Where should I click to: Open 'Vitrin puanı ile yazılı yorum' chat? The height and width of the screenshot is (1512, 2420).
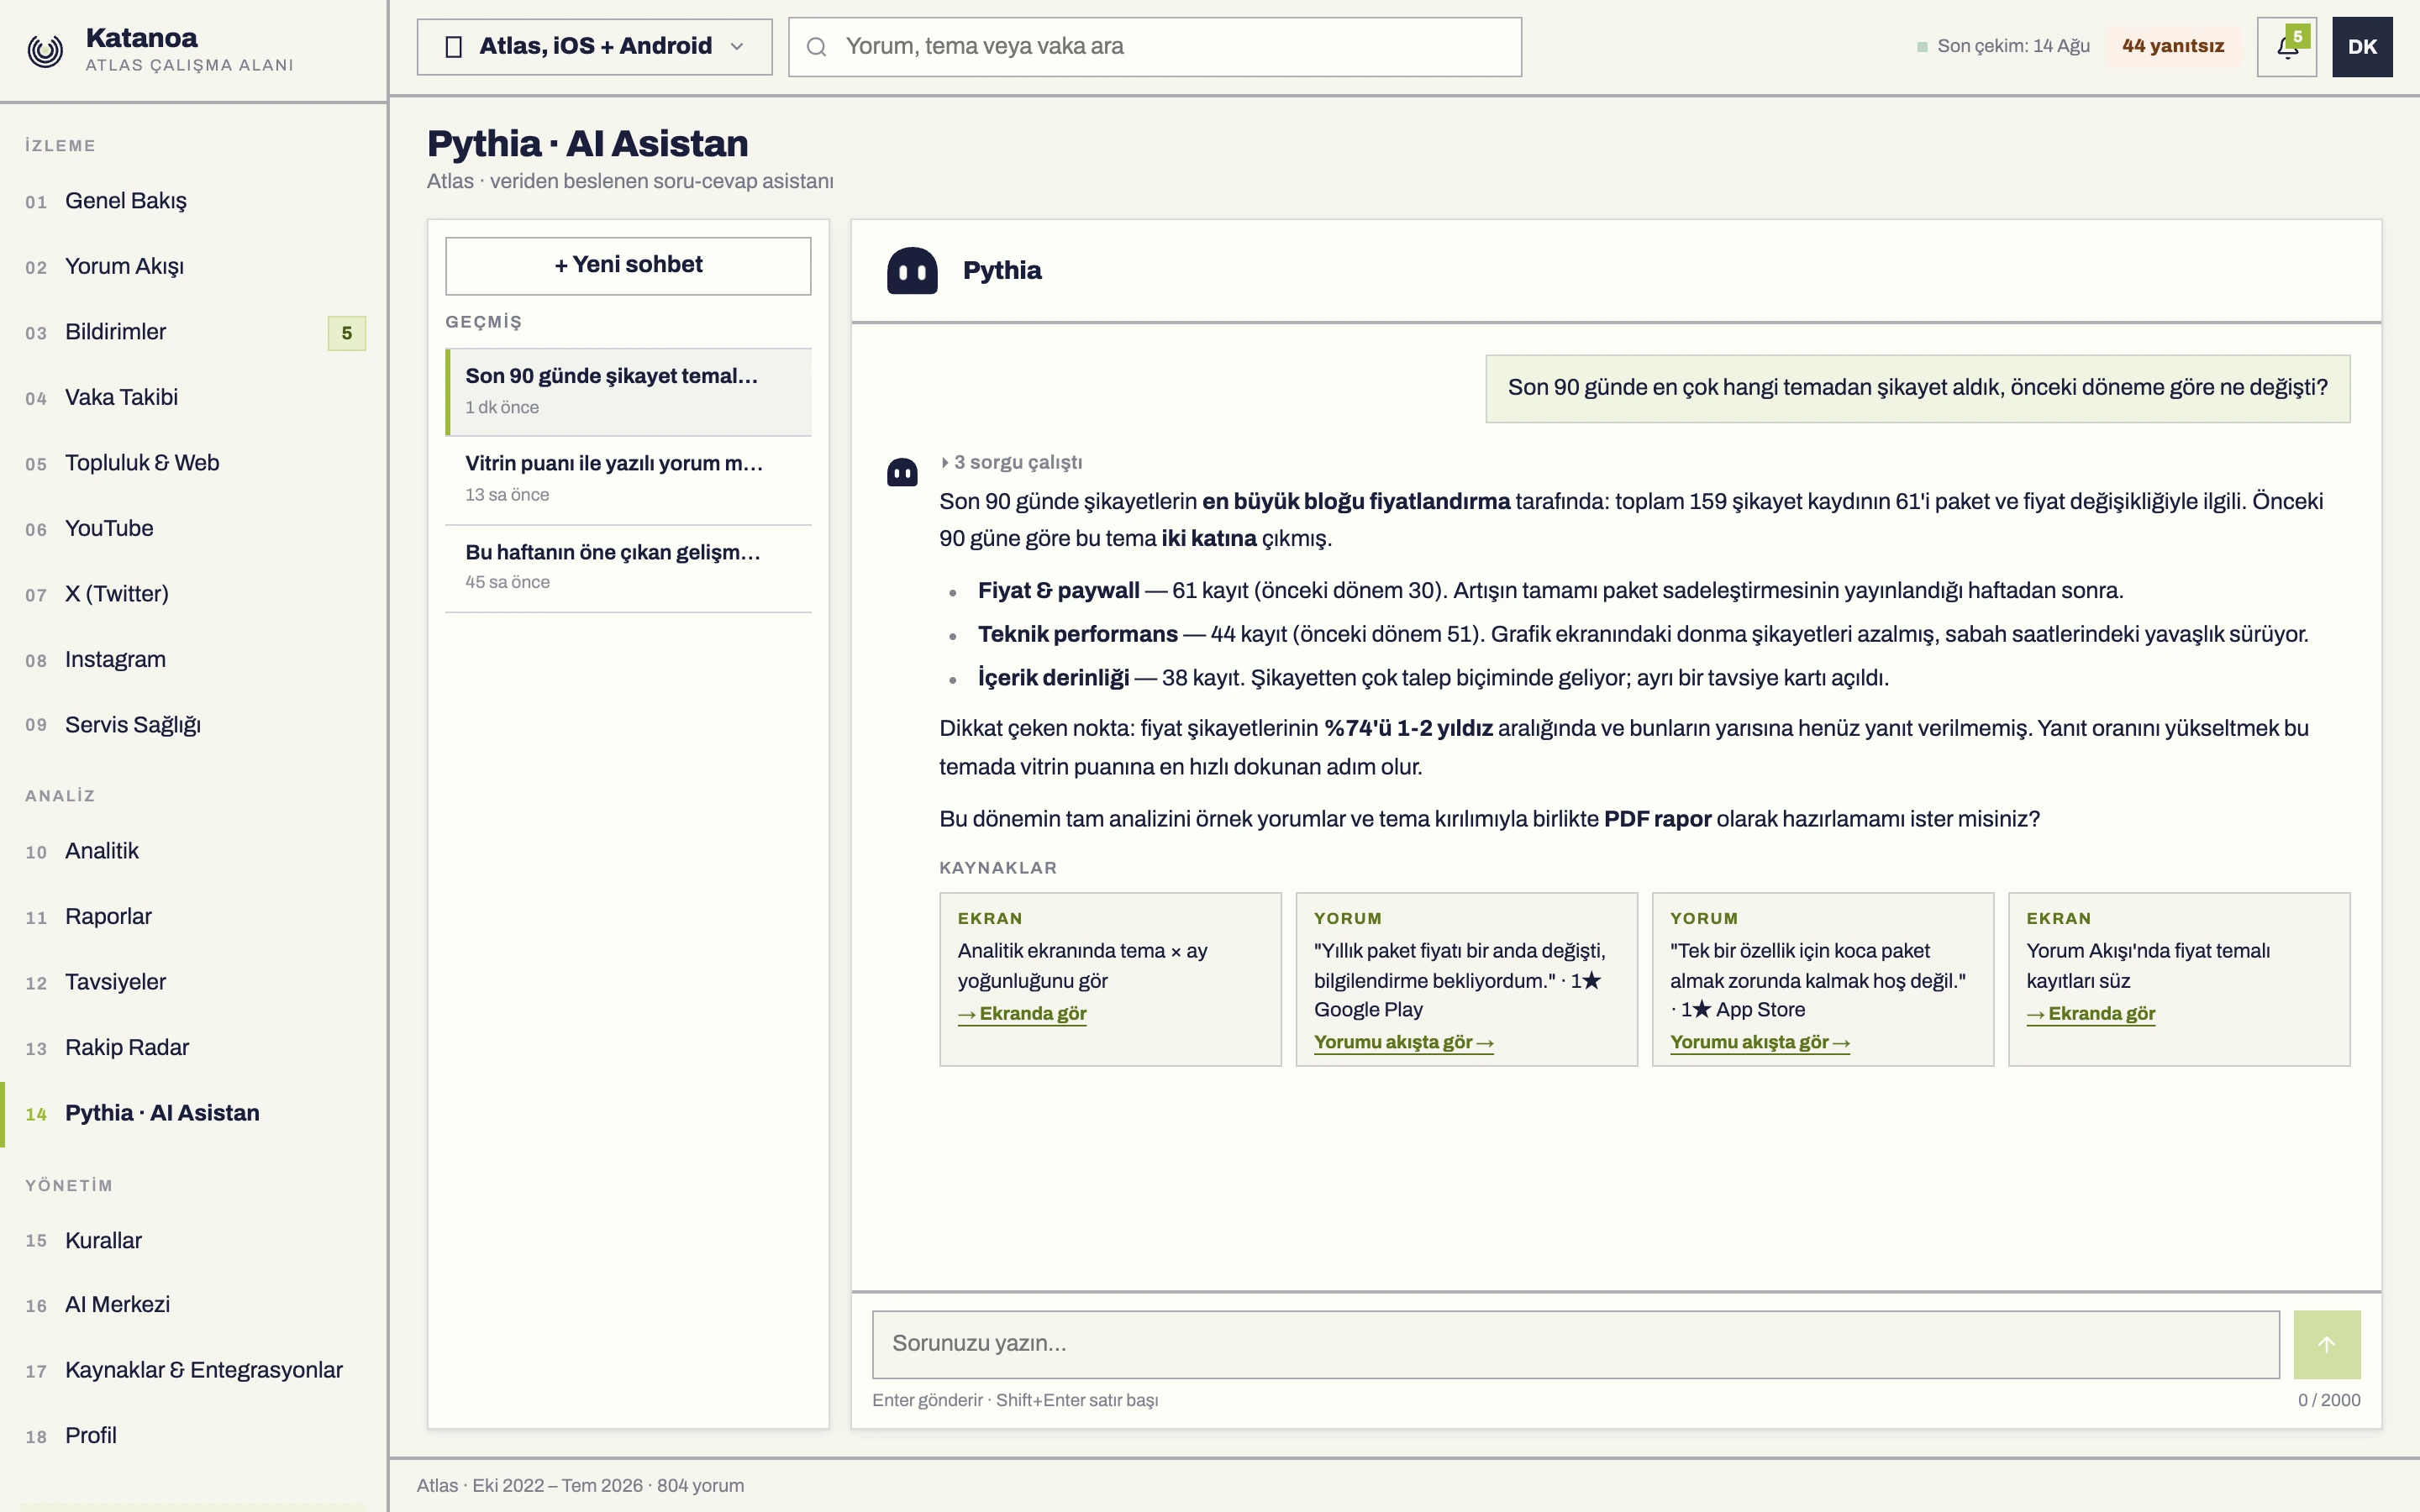tap(628, 479)
